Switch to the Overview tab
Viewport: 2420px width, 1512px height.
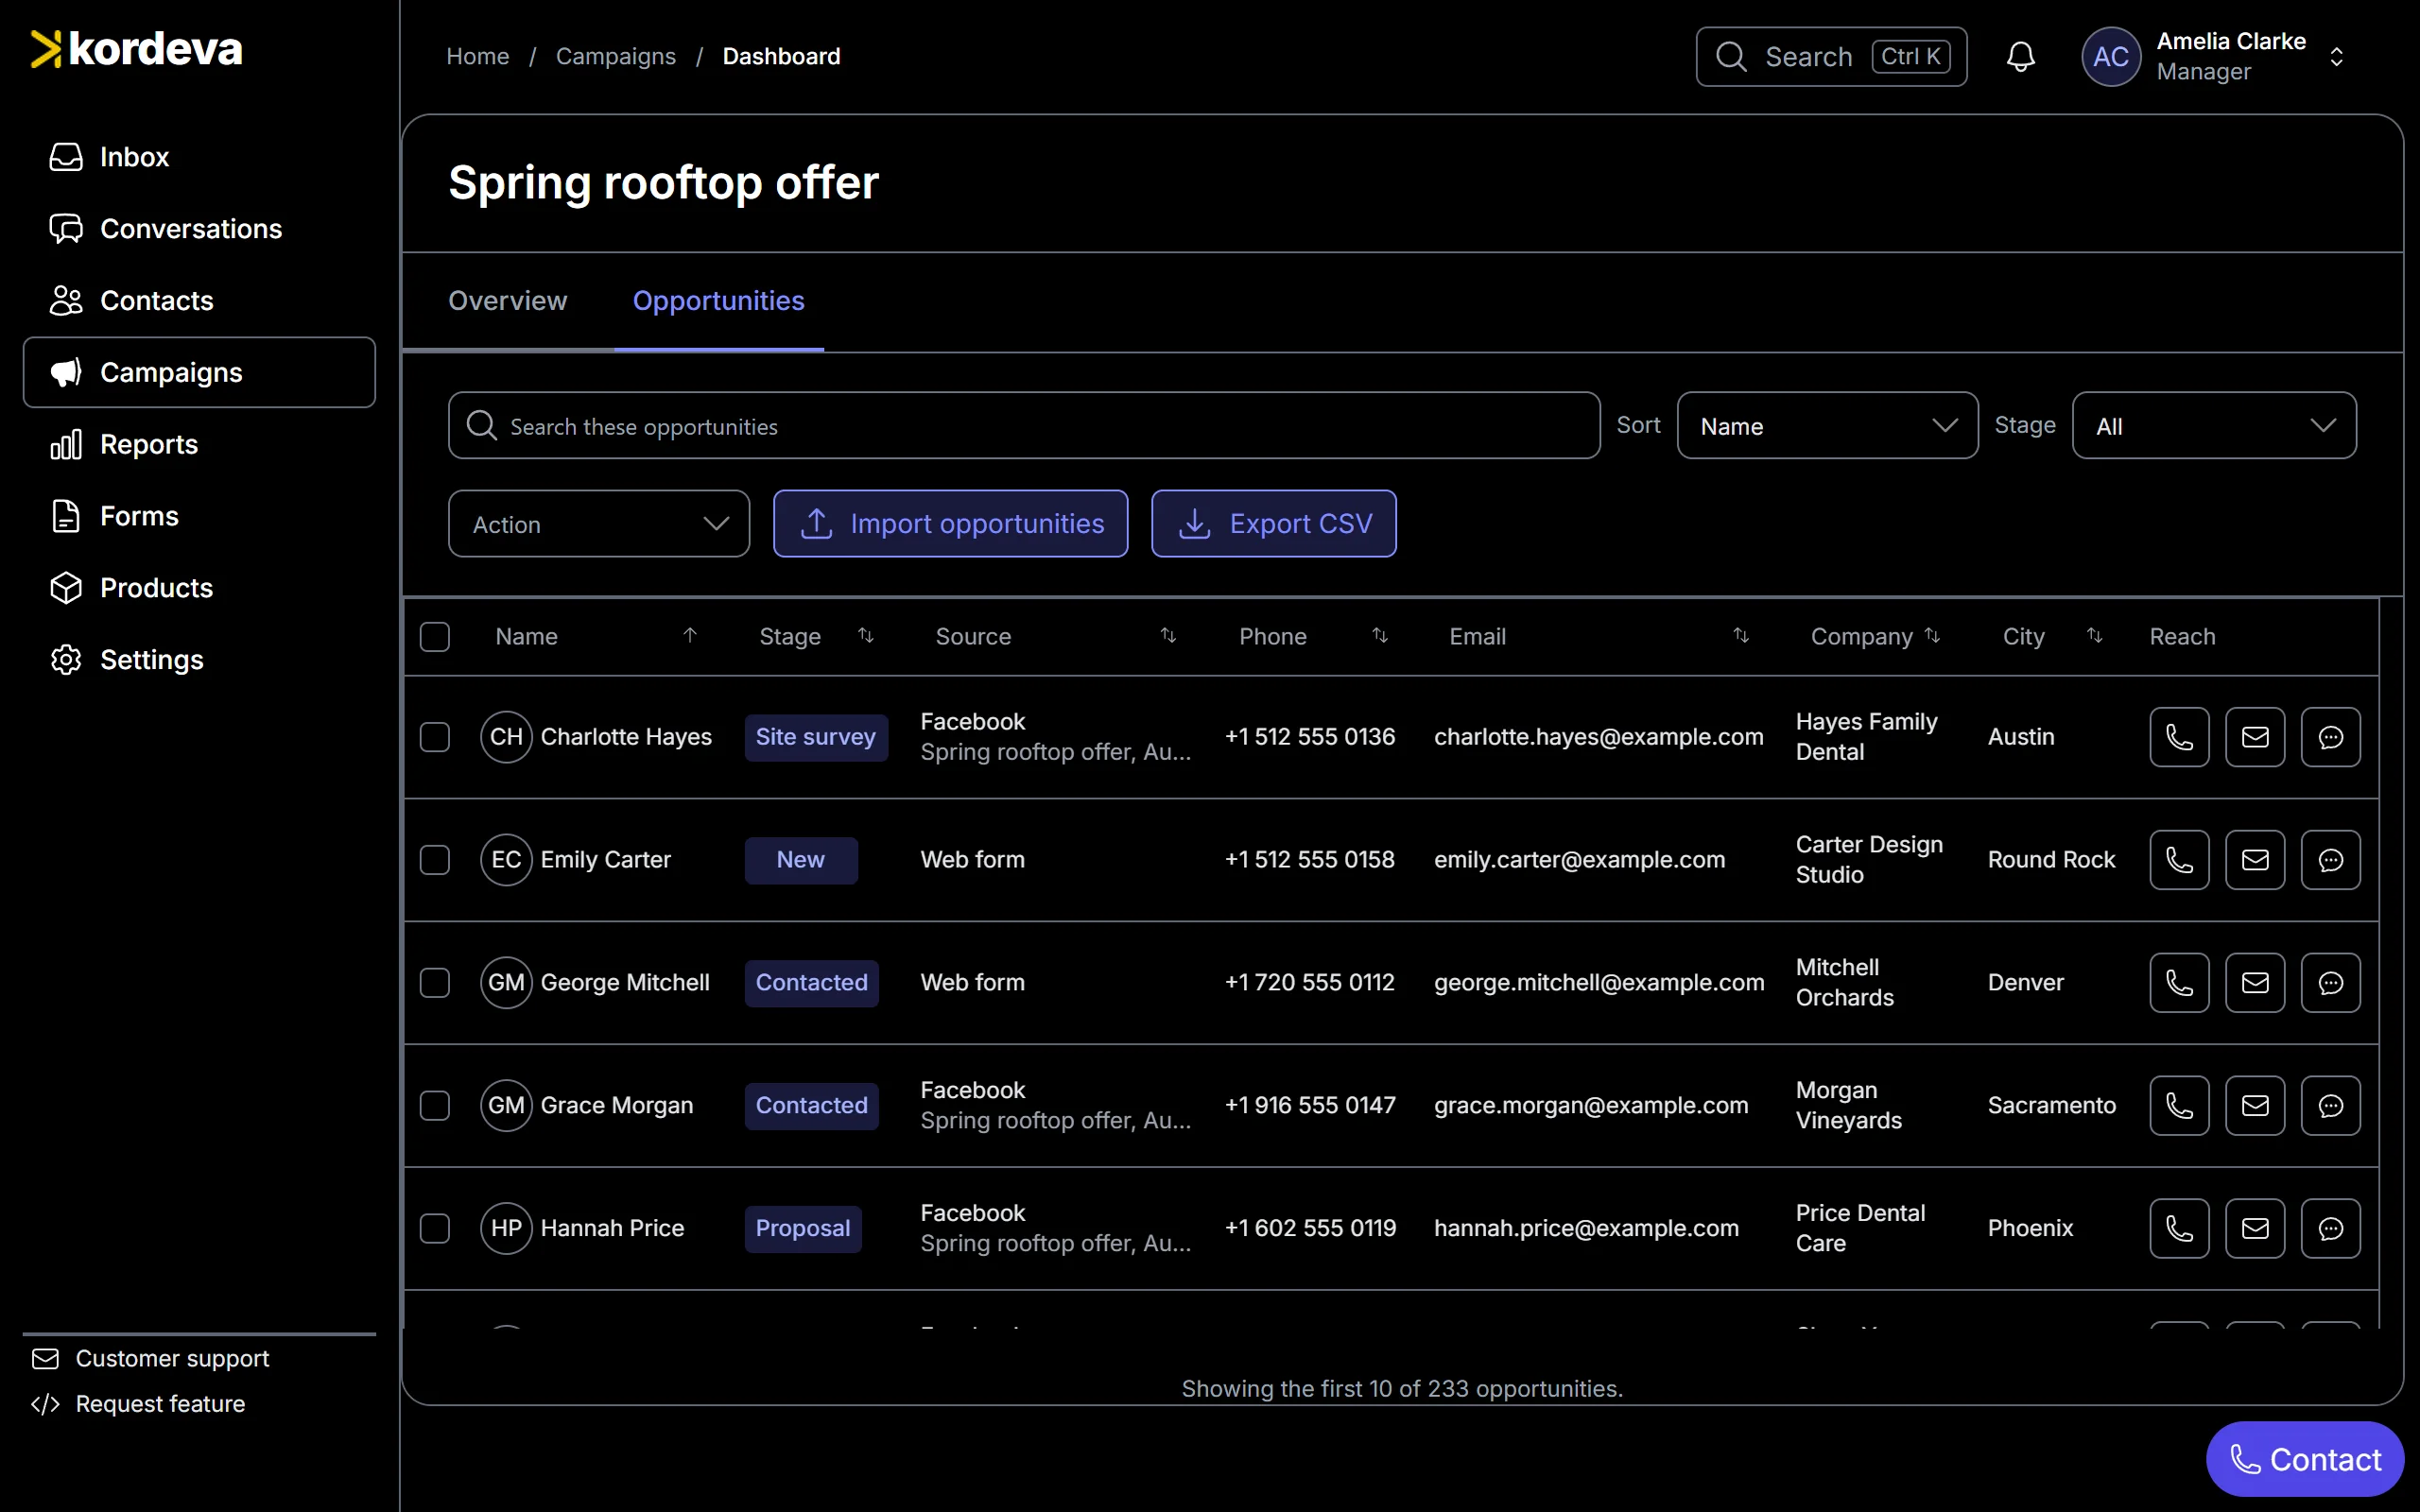click(508, 301)
